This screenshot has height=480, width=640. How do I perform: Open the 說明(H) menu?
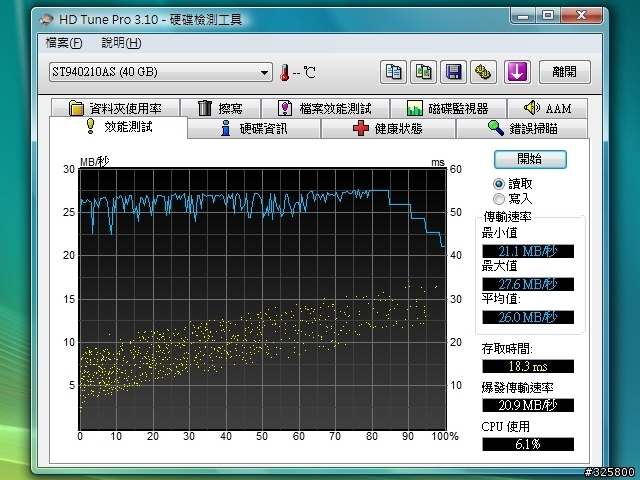[x=121, y=43]
